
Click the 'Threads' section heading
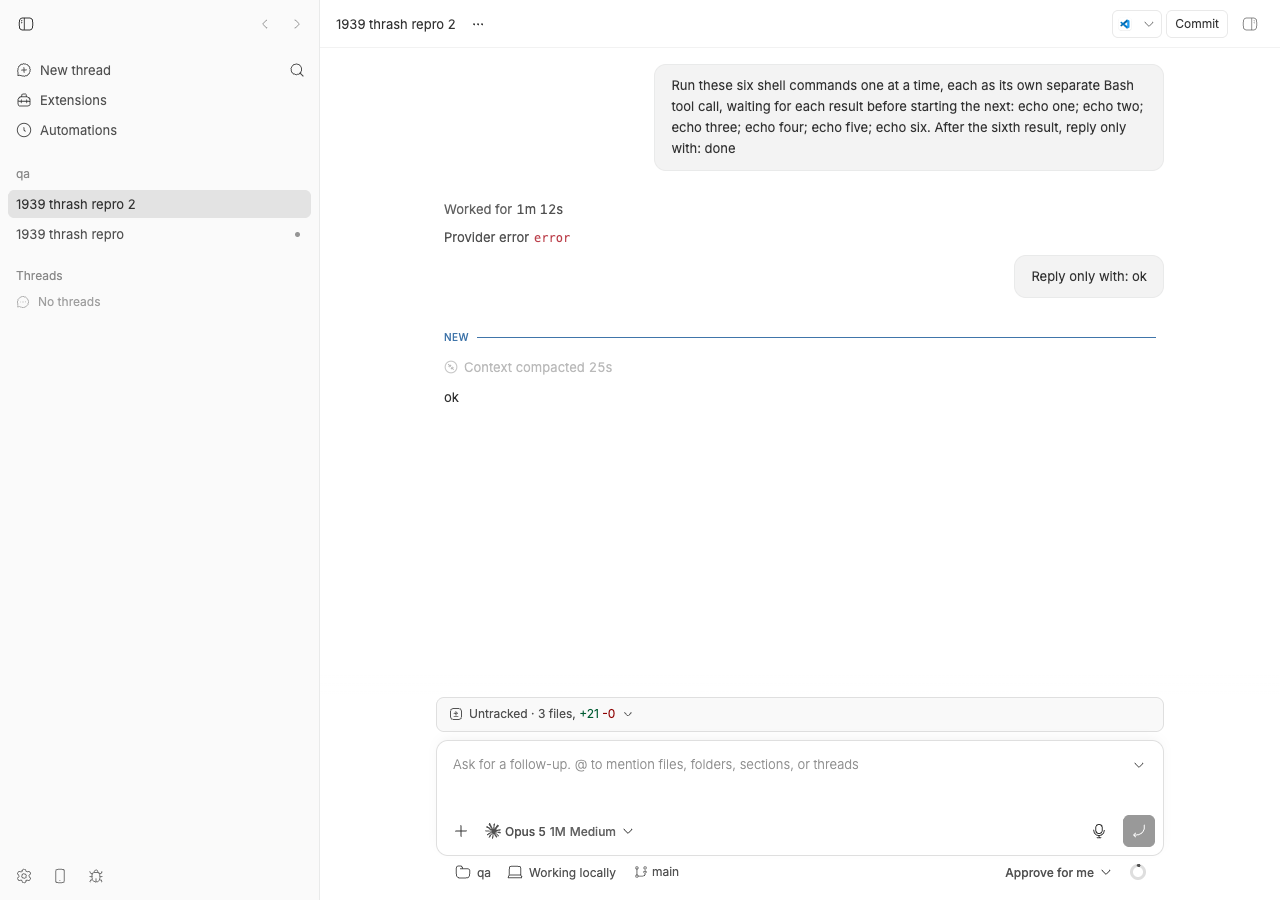[39, 276]
